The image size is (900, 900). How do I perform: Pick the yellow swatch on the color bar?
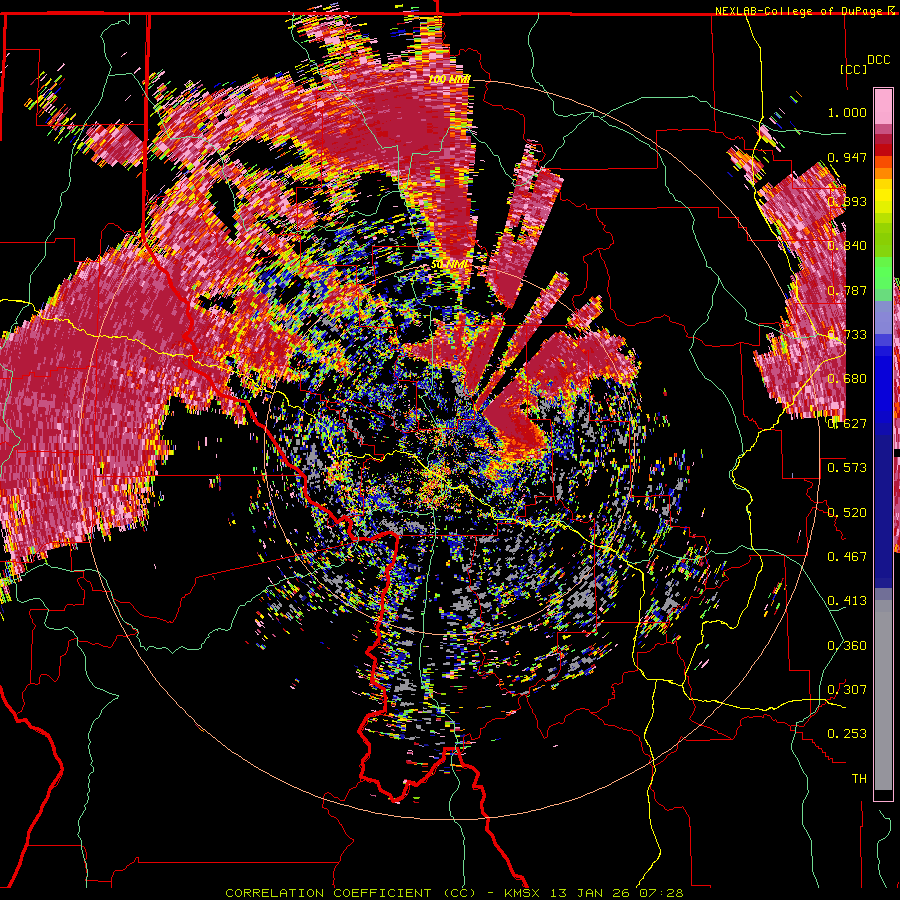tap(883, 197)
